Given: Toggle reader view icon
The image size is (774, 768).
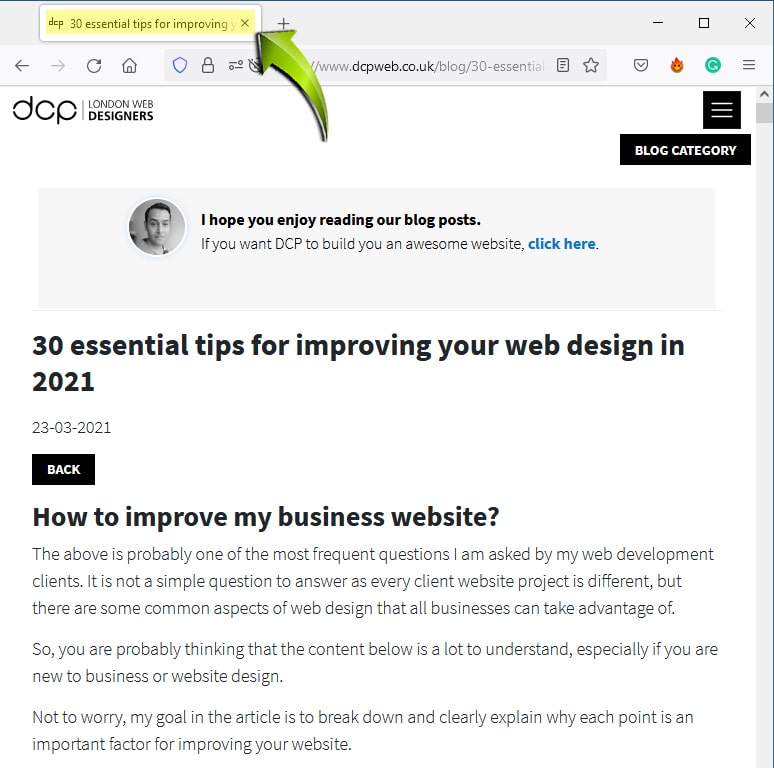Looking at the screenshot, I should (563, 65).
